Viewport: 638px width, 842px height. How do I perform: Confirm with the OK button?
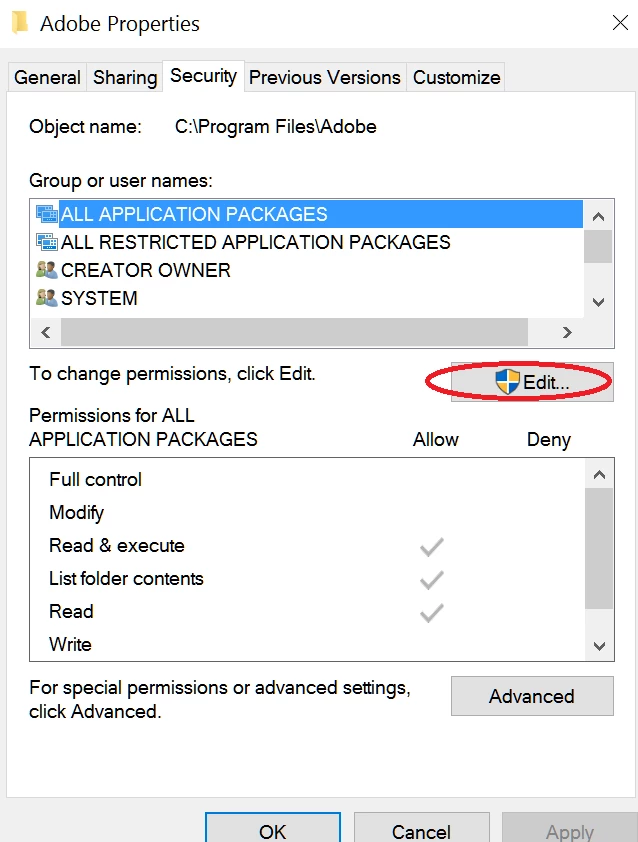pyautogui.click(x=273, y=830)
